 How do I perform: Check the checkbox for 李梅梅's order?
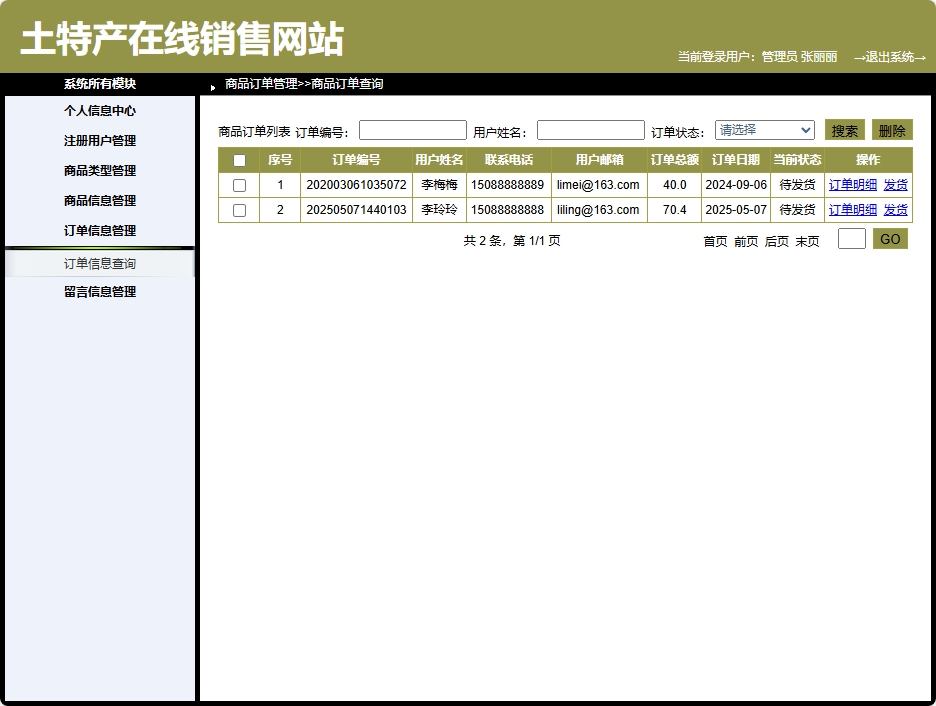point(239,184)
